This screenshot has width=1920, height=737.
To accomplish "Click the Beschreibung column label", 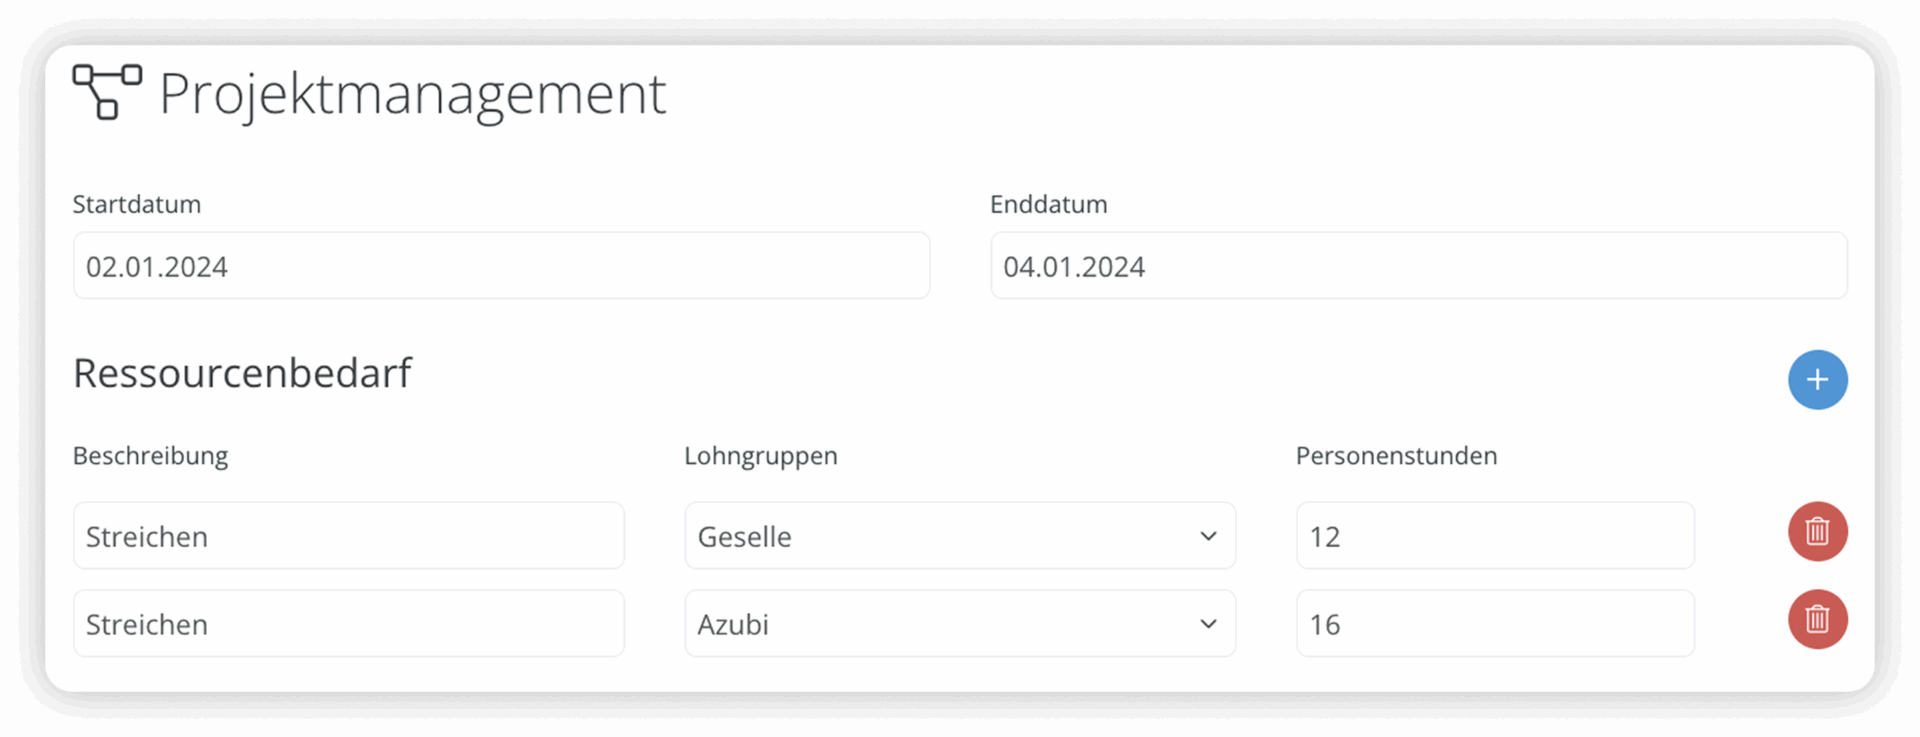I will 150,457.
